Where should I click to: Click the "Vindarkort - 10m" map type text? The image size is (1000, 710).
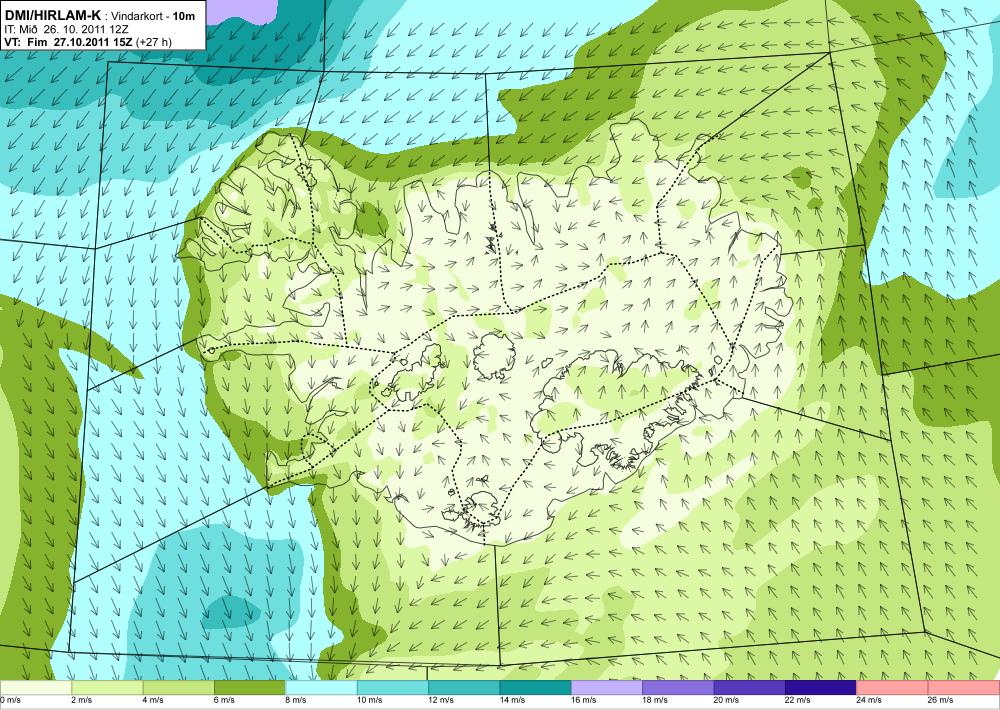(154, 16)
